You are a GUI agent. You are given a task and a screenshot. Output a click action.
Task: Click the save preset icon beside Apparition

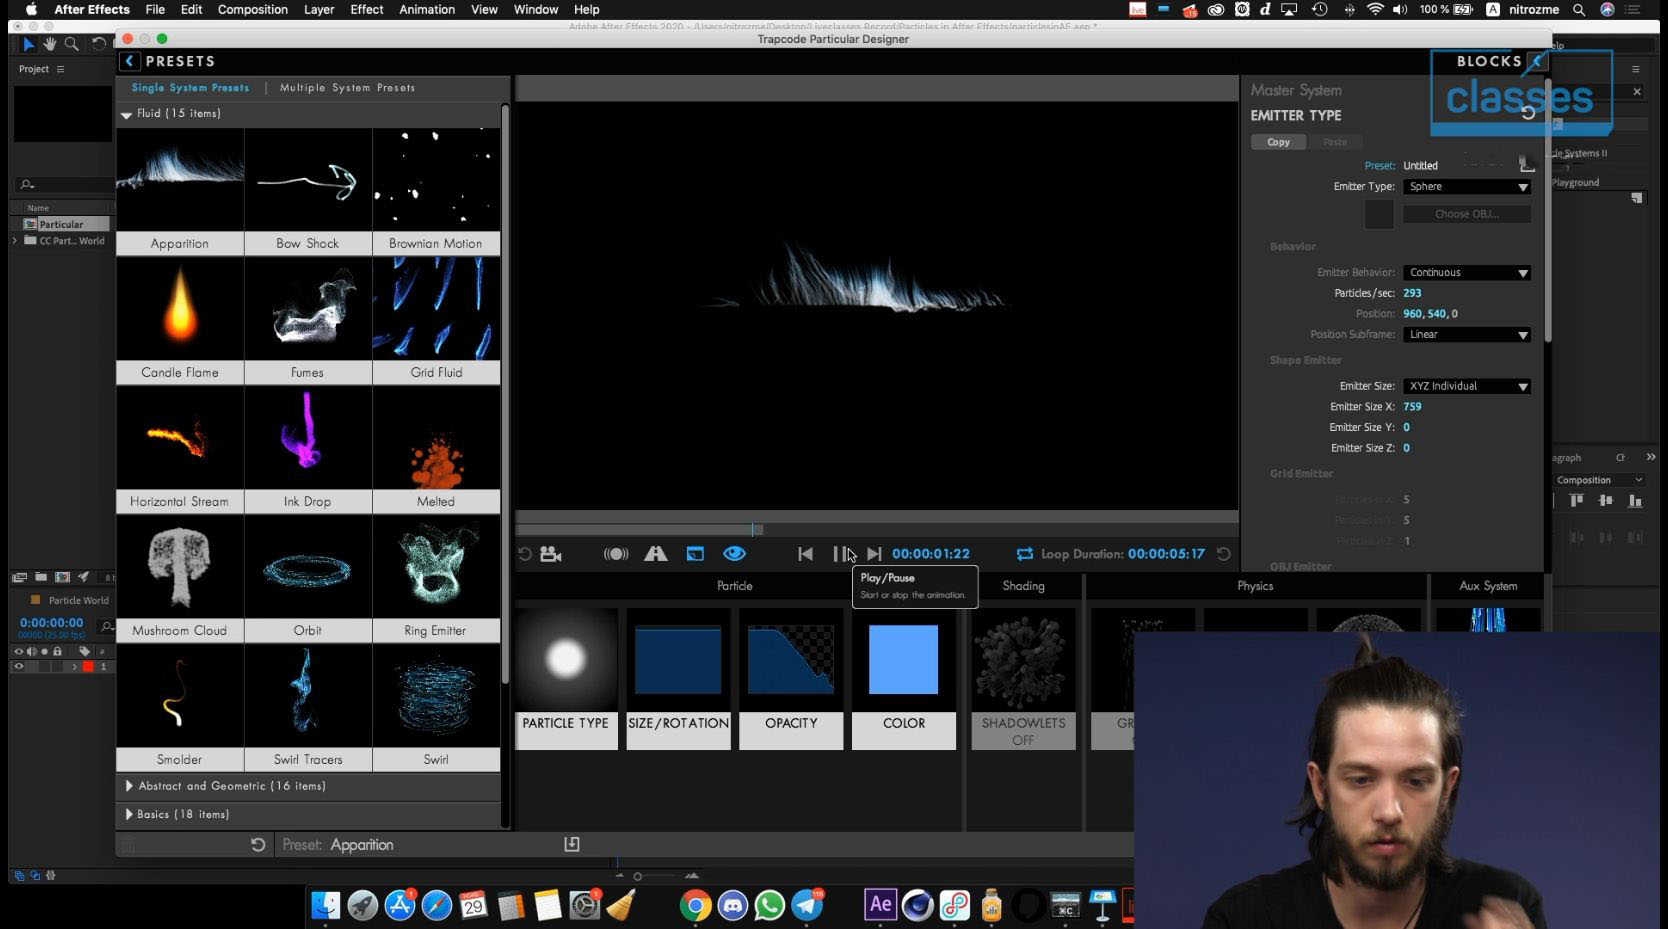pos(572,845)
